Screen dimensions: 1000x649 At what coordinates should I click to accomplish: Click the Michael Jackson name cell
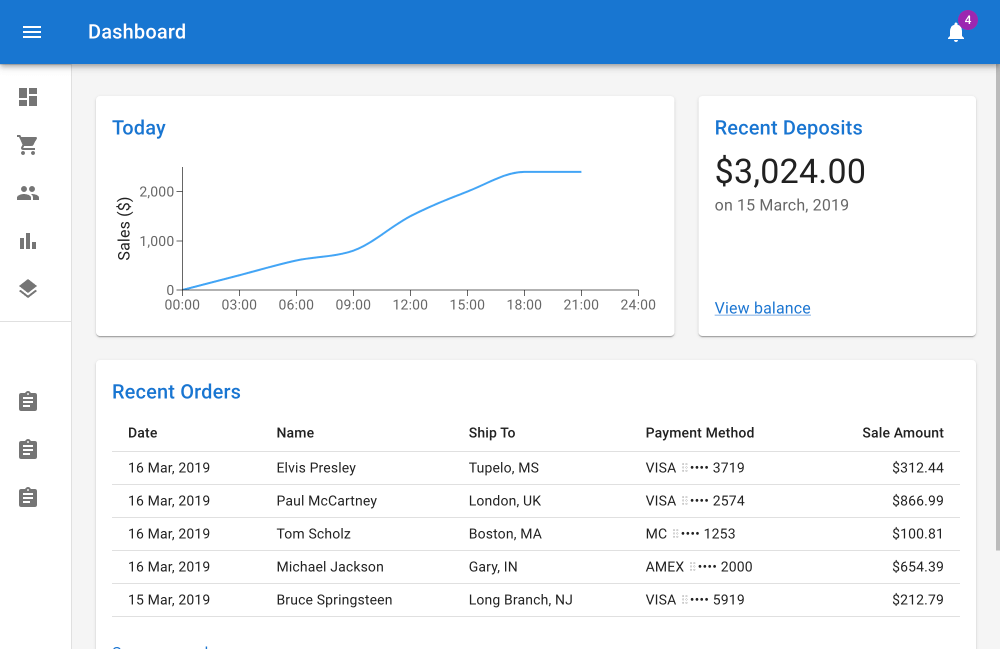pos(330,567)
